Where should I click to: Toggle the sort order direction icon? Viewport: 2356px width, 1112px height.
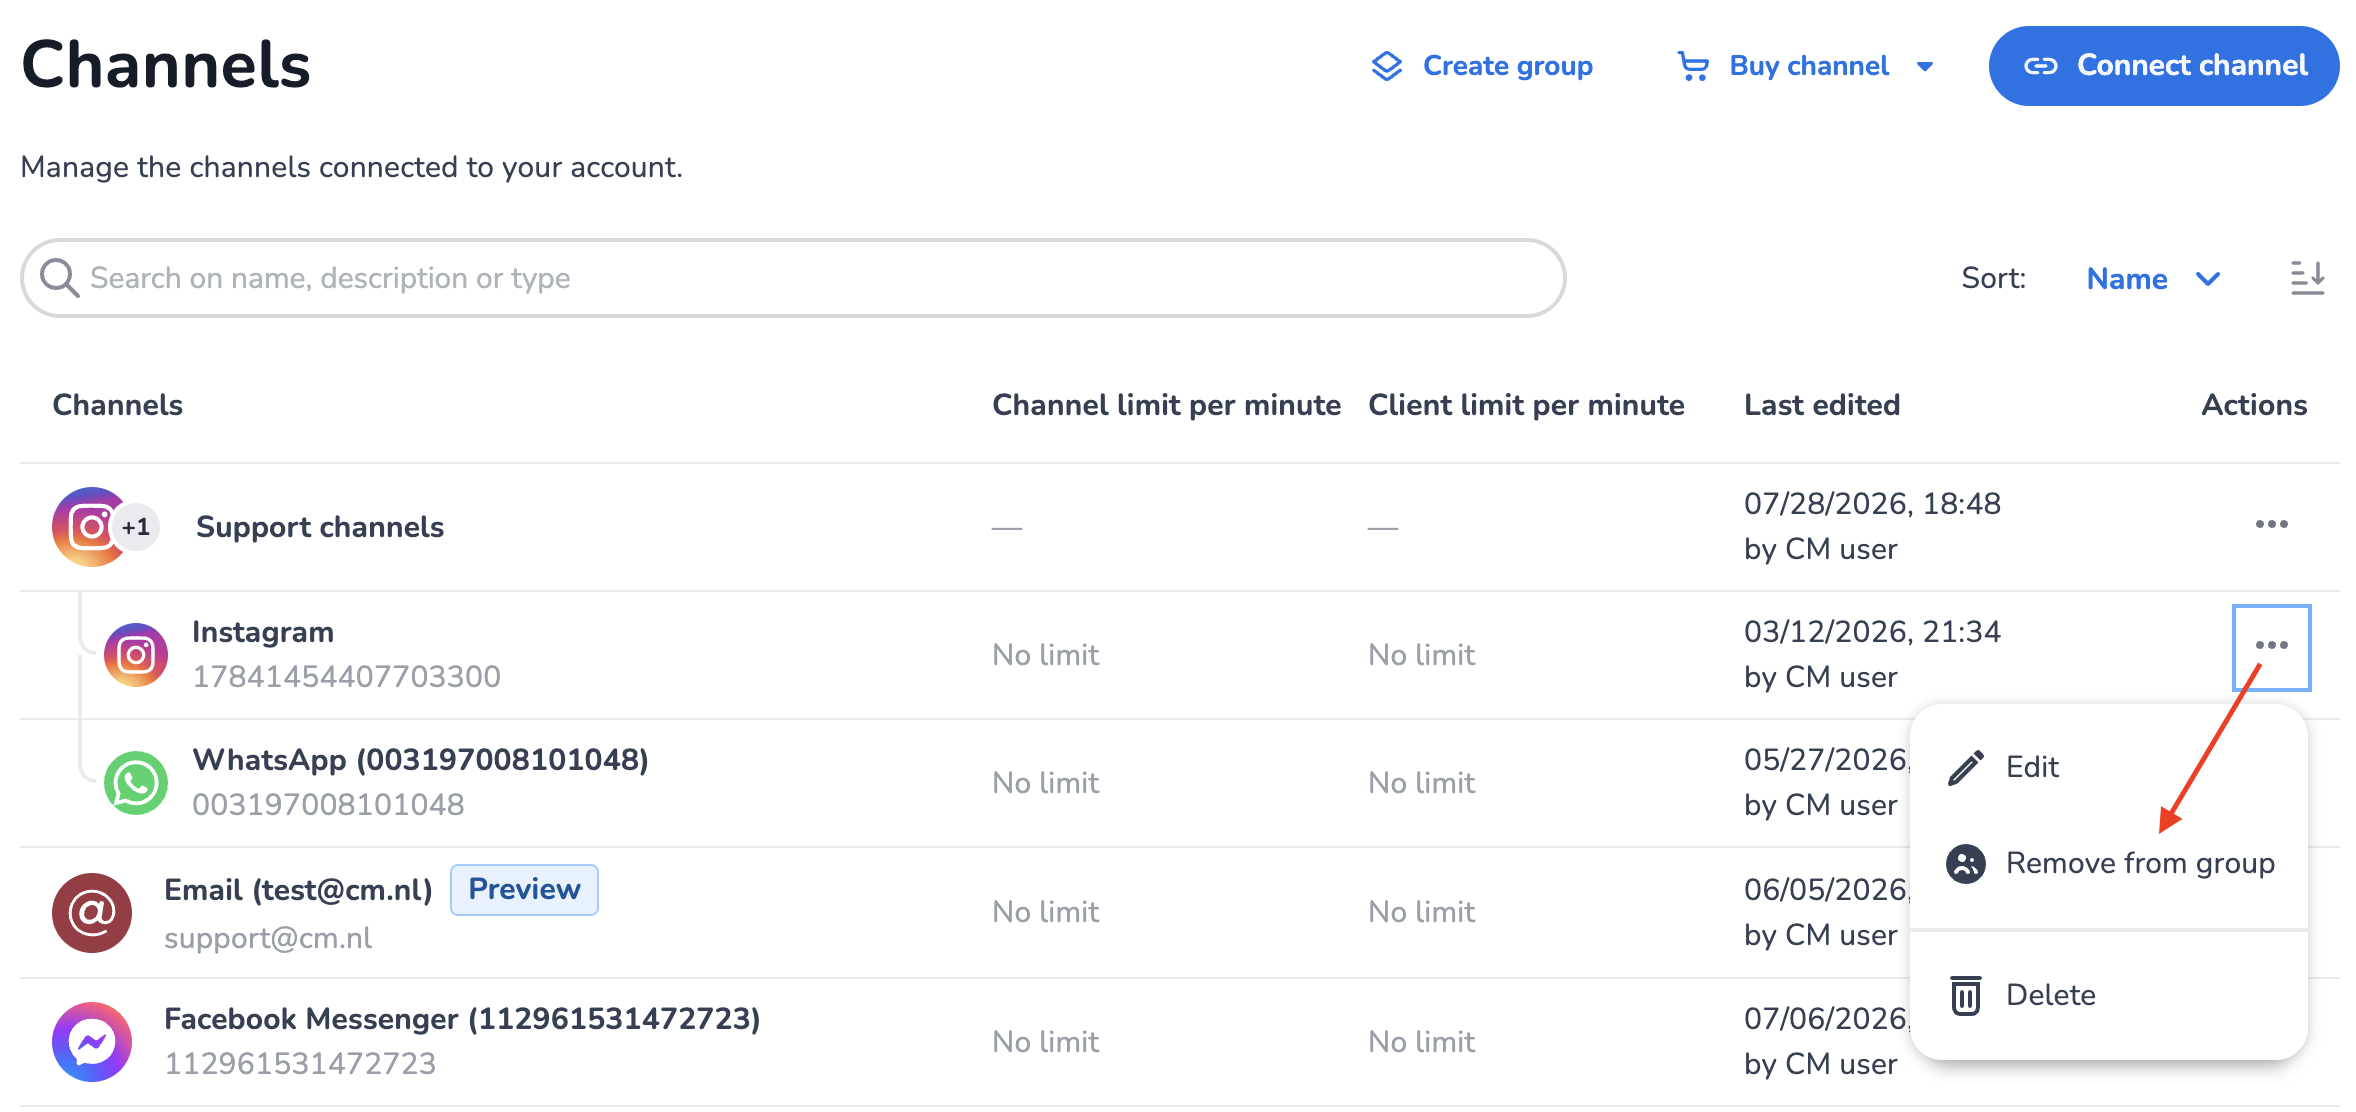(2307, 278)
